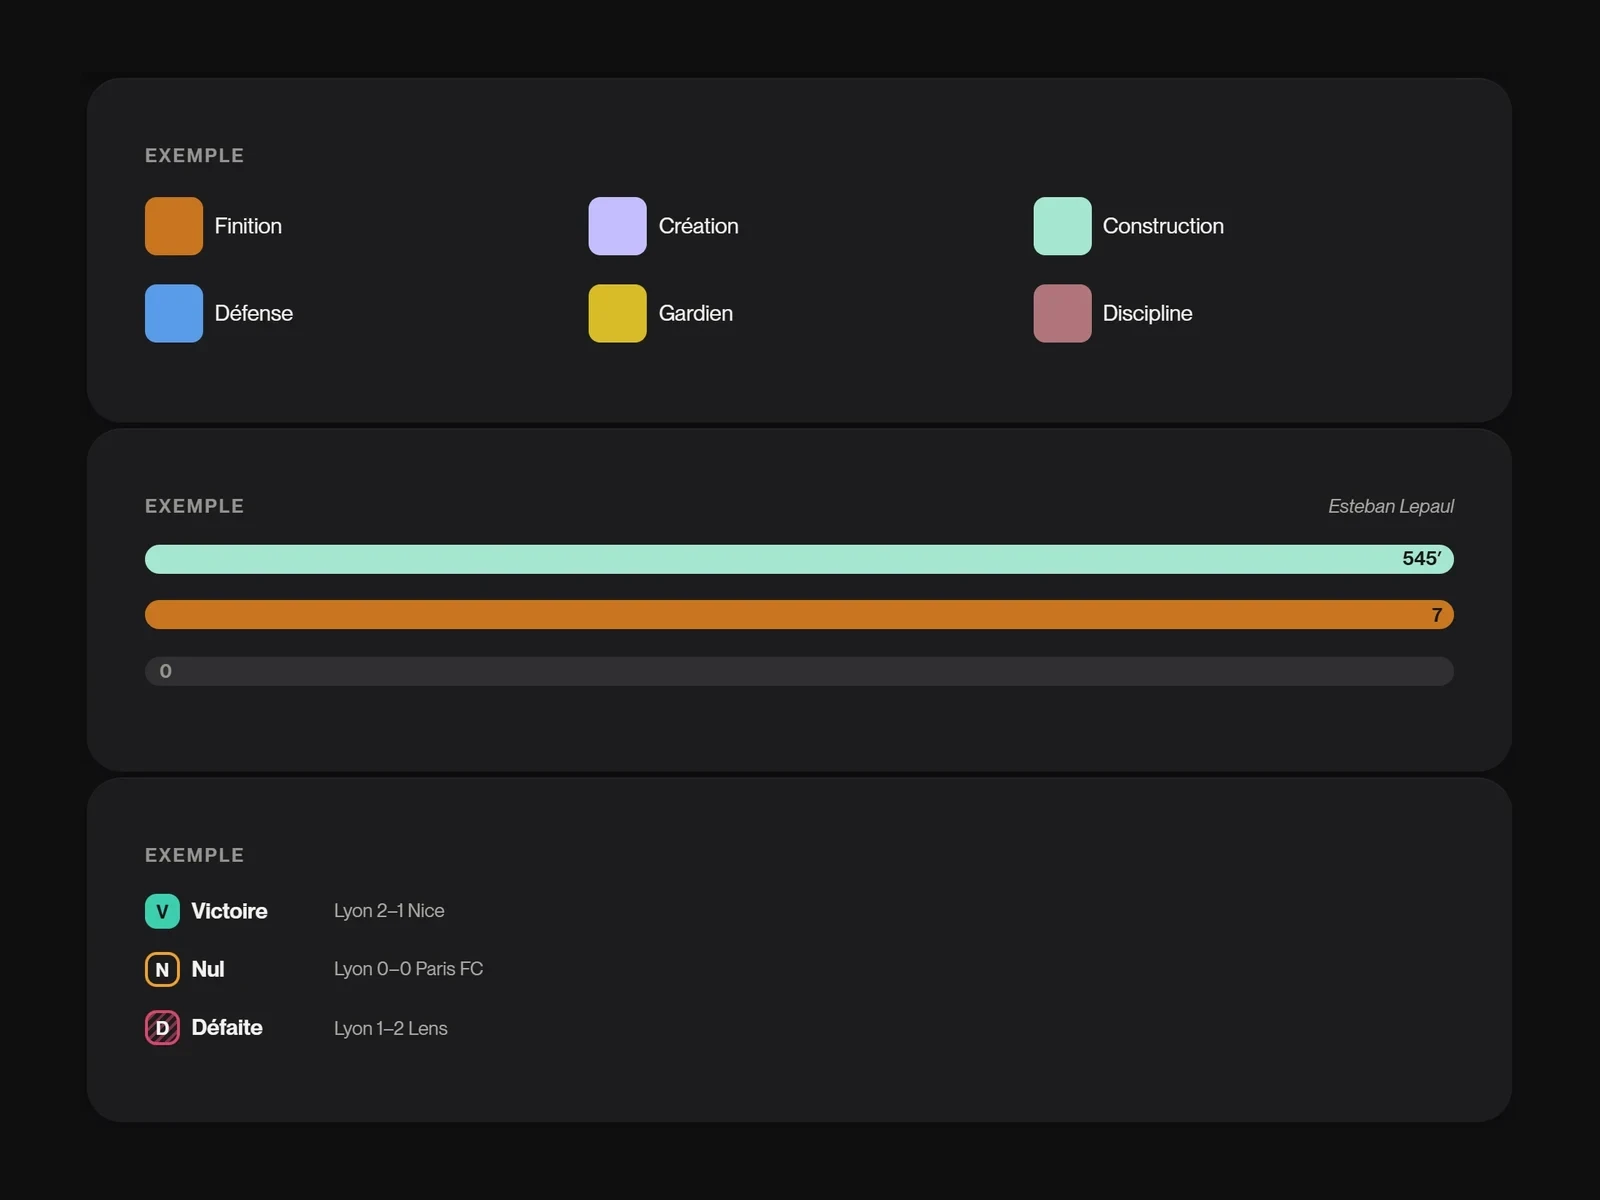Click the Lyon 2–1 Nice result
This screenshot has height=1200, width=1600.
389,911
